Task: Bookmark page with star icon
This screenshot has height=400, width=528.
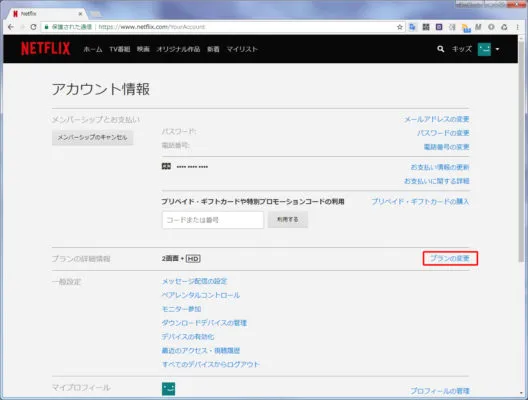Action: coord(400,27)
